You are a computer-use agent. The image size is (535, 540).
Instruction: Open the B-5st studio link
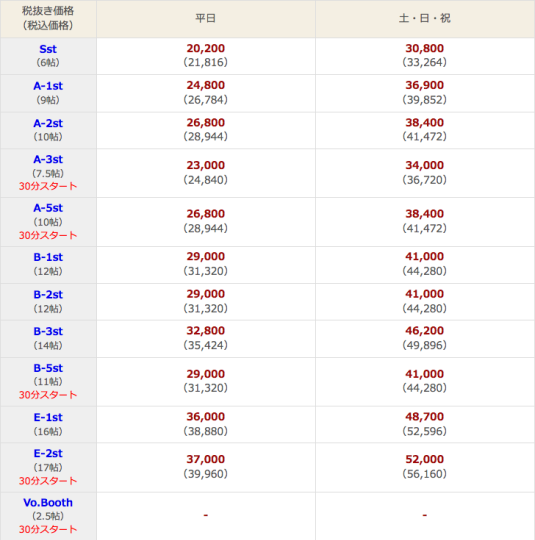point(48,368)
